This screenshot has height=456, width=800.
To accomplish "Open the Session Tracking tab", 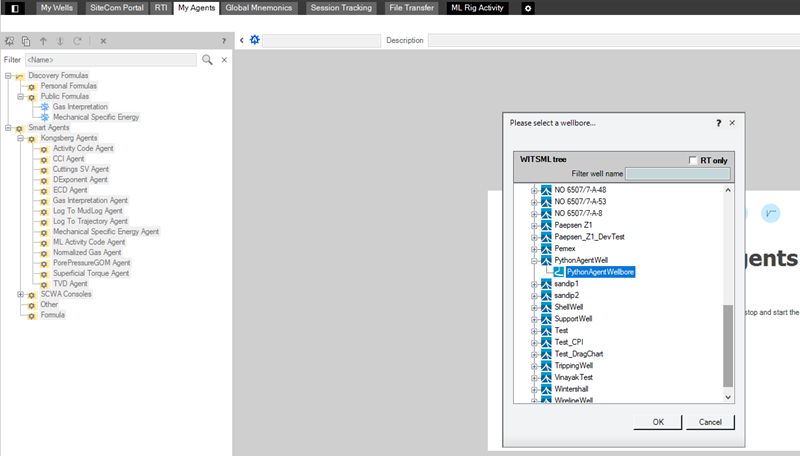I will (x=341, y=8).
